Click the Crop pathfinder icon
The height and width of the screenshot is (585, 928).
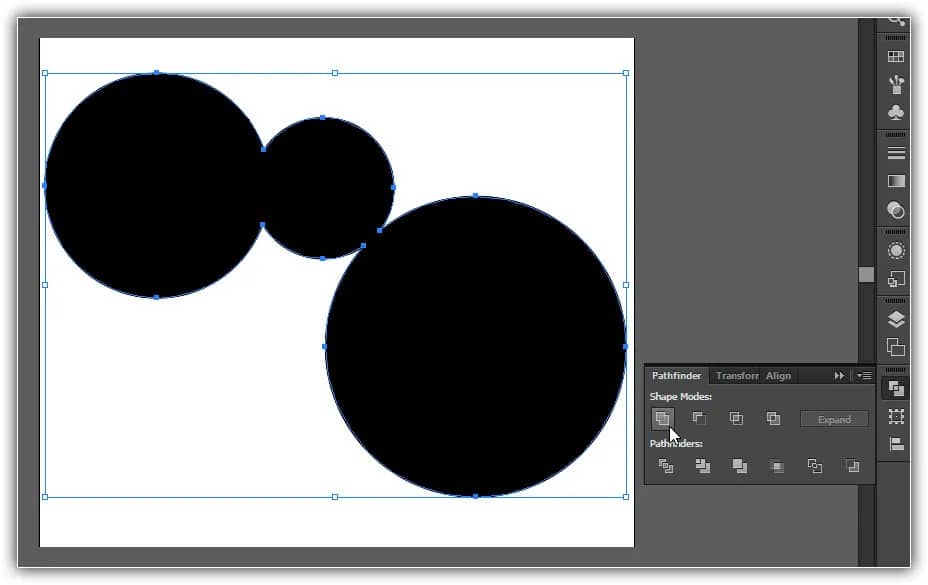coord(777,467)
